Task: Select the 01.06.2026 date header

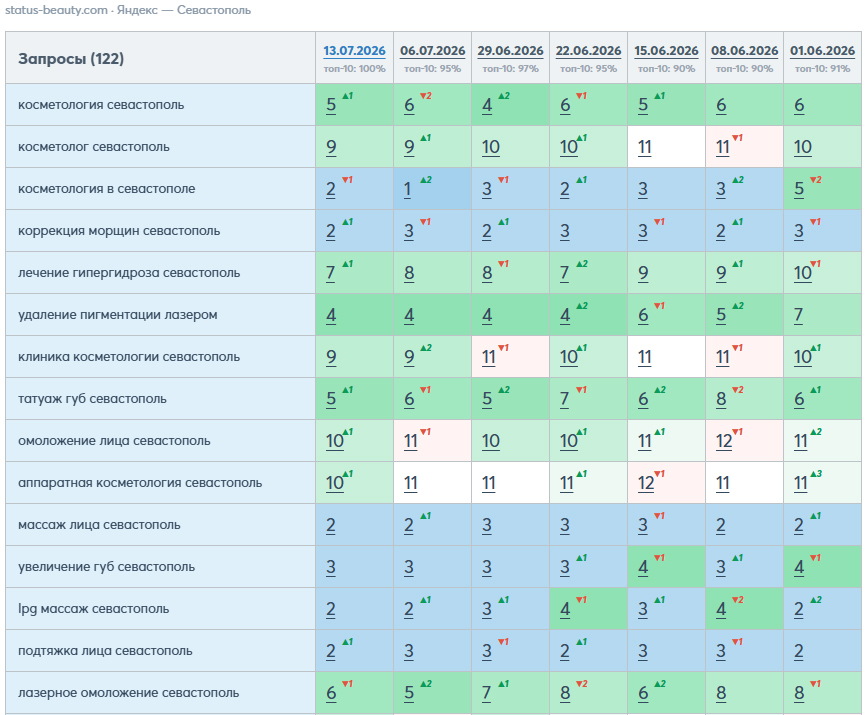Action: click(822, 51)
